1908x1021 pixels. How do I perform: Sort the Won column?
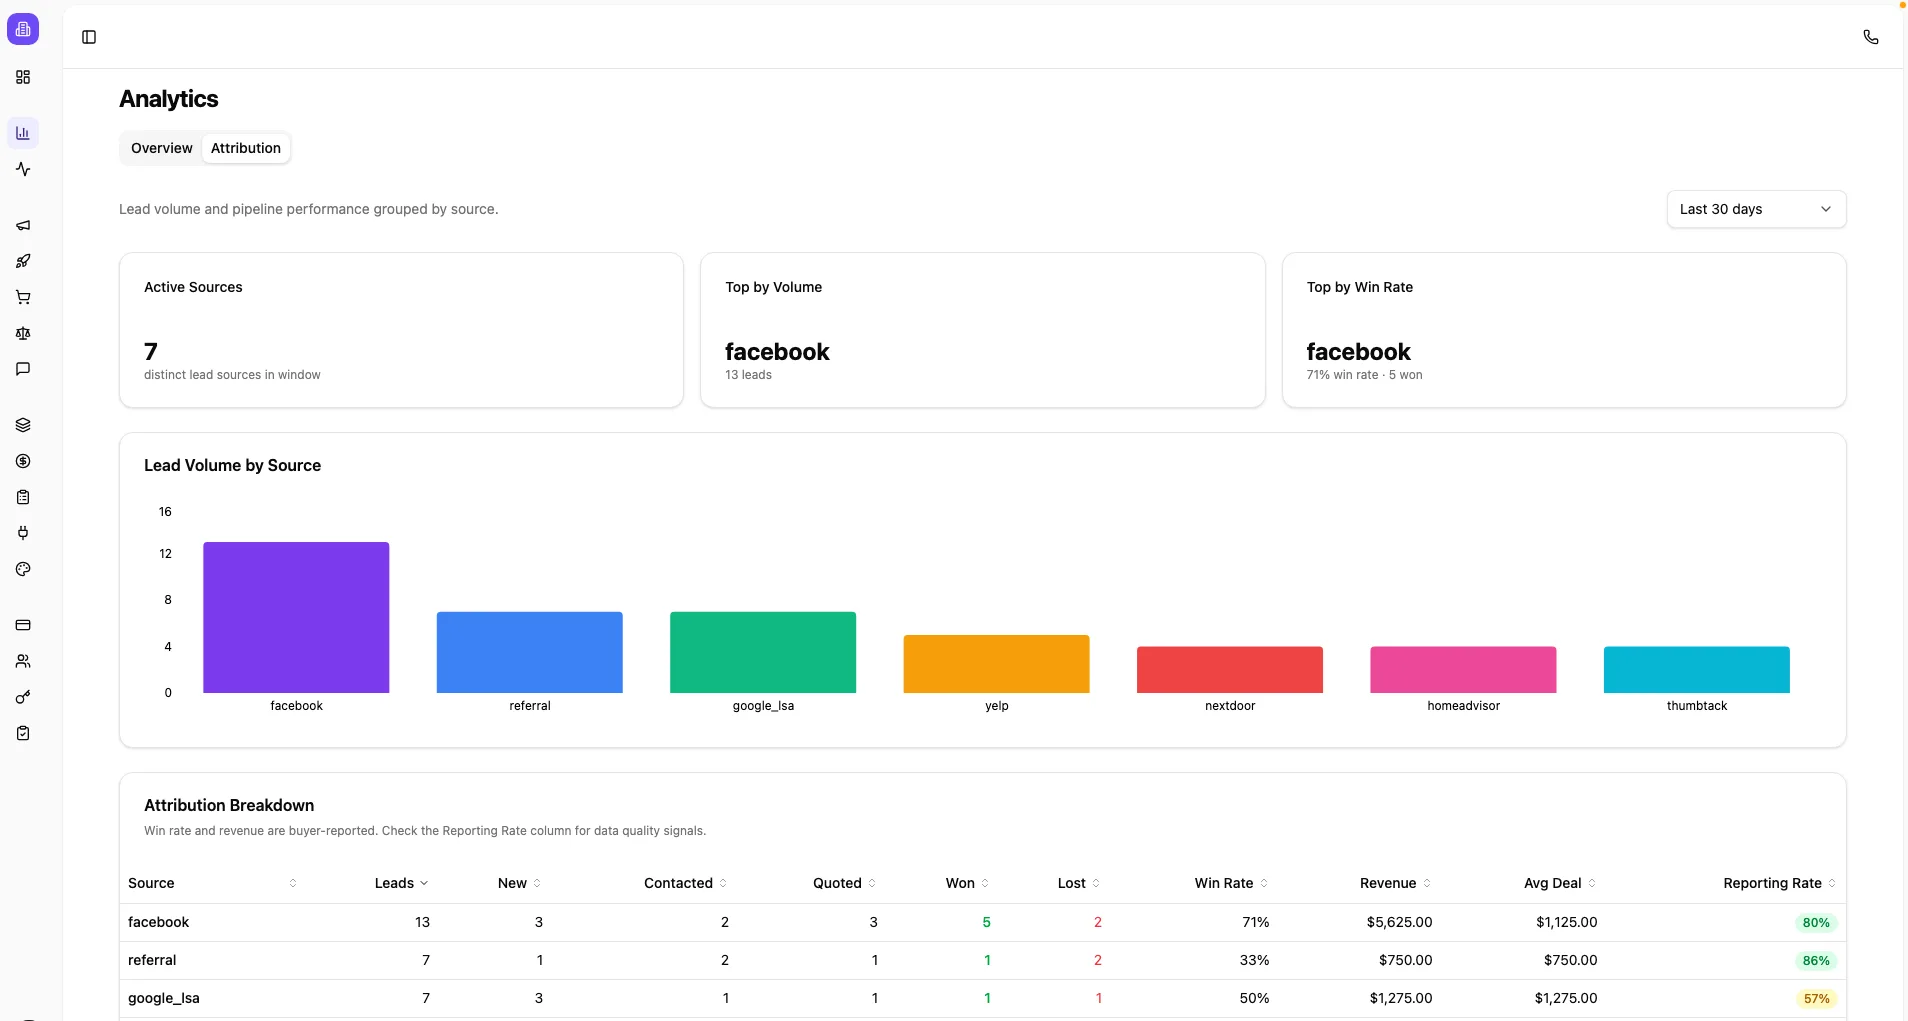[966, 883]
